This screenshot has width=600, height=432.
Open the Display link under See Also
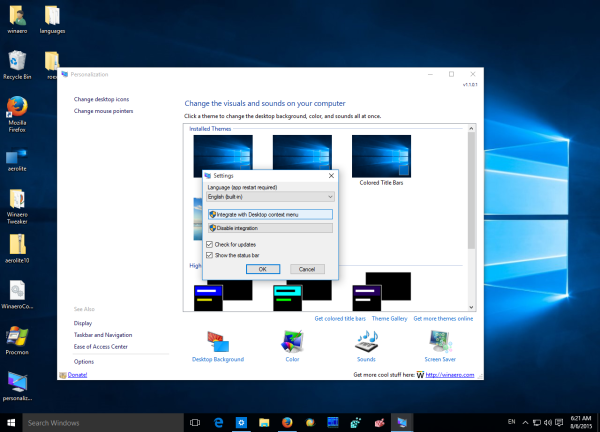(x=83, y=323)
